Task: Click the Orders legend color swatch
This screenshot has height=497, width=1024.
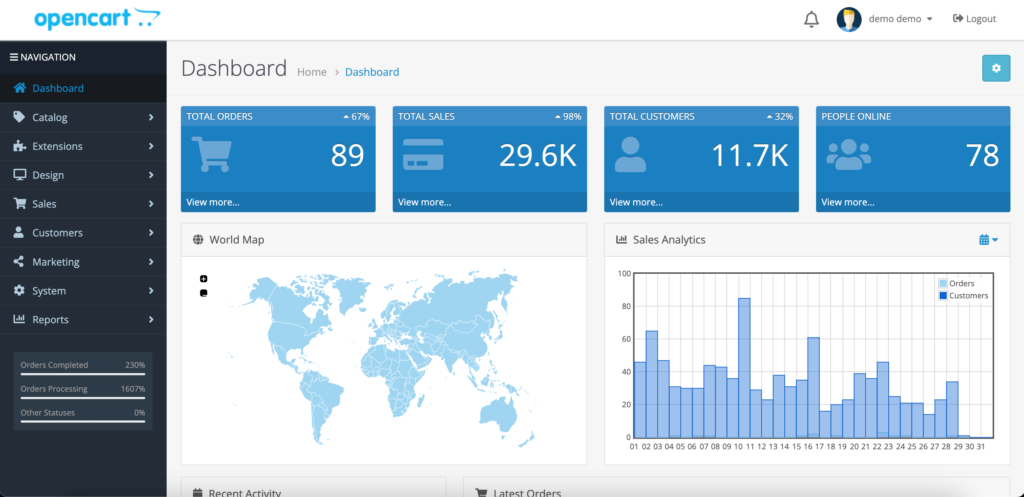Action: [x=943, y=283]
